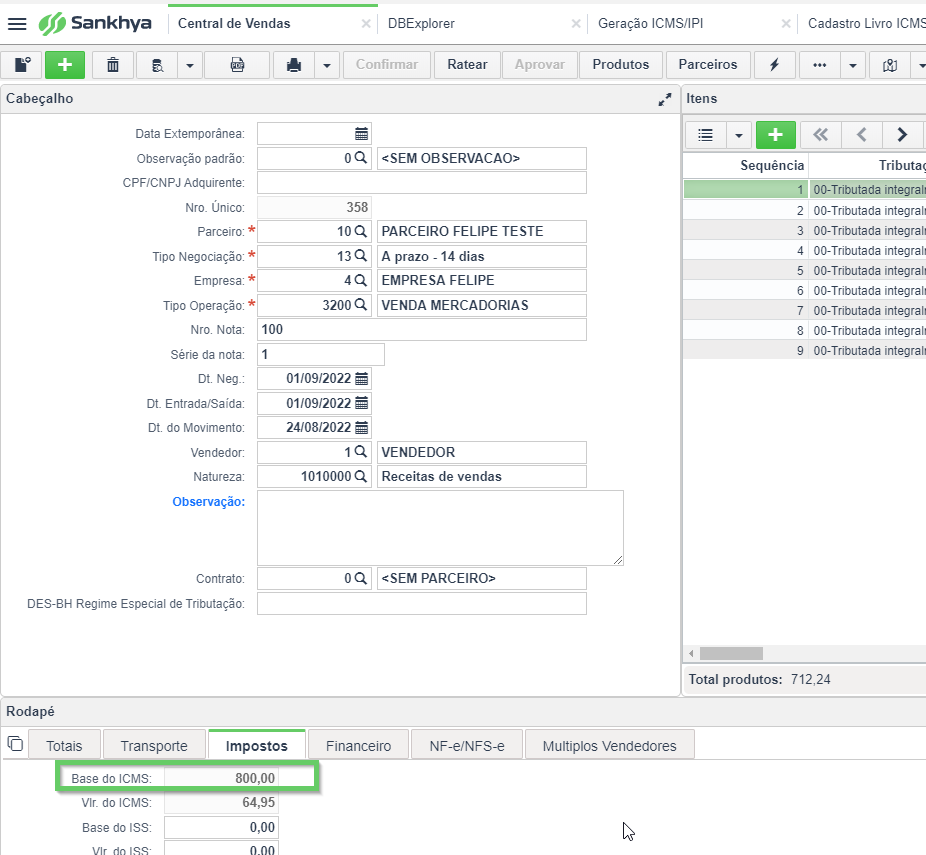Click the Parceiros button
926x855 pixels.
(x=708, y=65)
